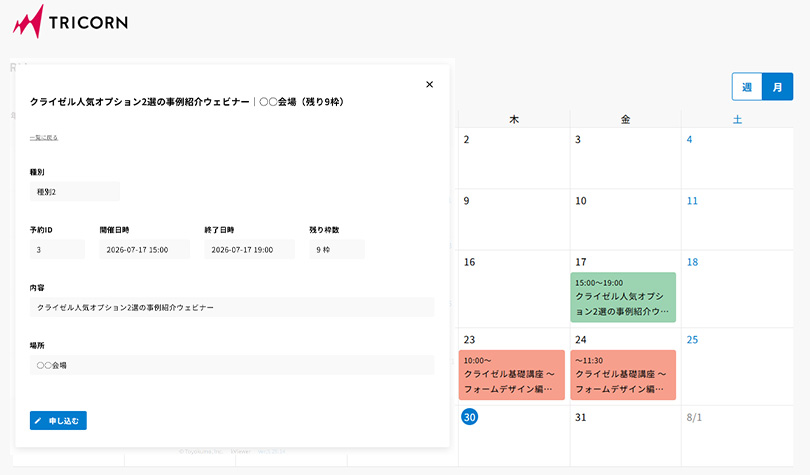Select calendar date 9
The image size is (810, 475).
pos(466,201)
